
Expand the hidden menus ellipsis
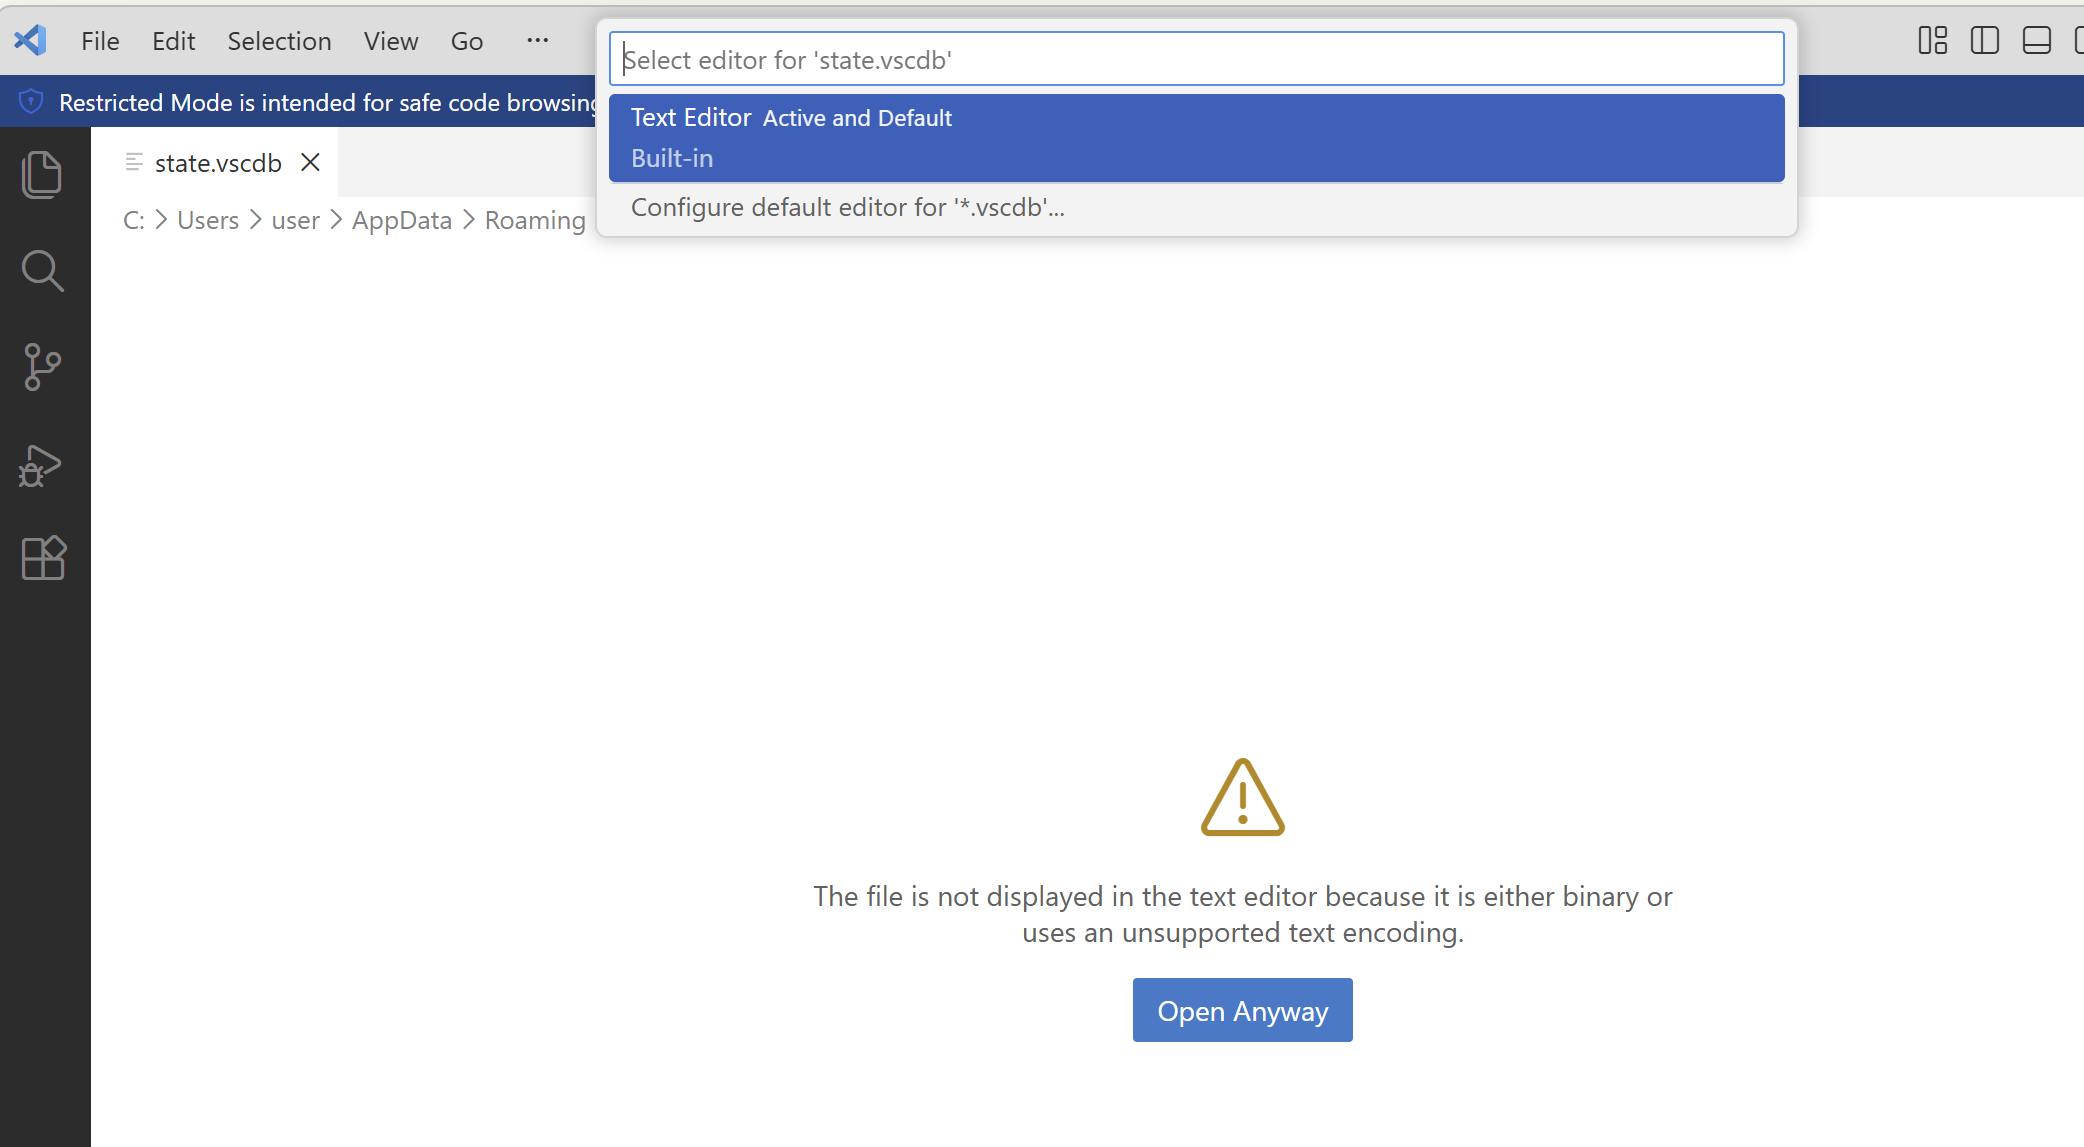537,41
